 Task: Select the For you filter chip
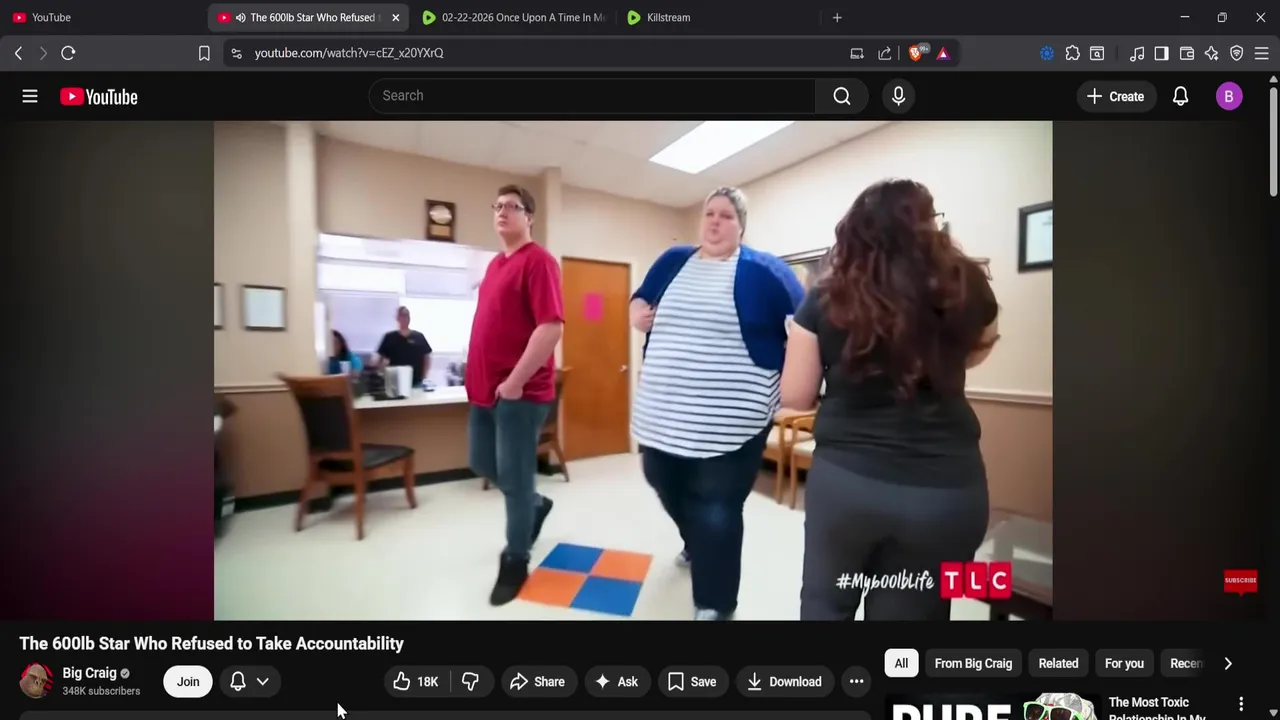coord(1124,663)
